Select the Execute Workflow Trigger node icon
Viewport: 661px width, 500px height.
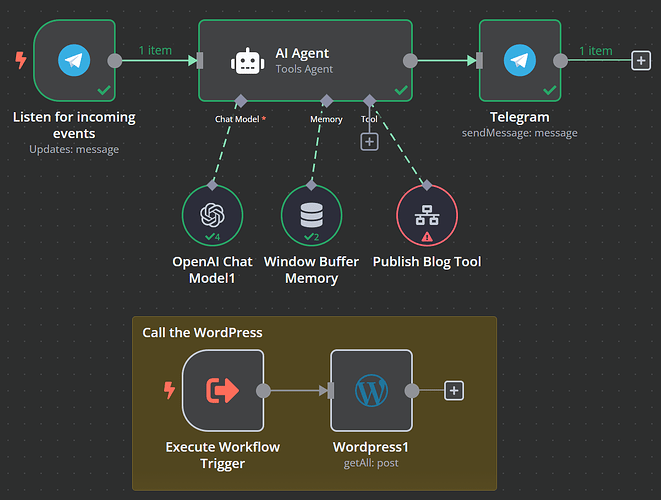223,390
